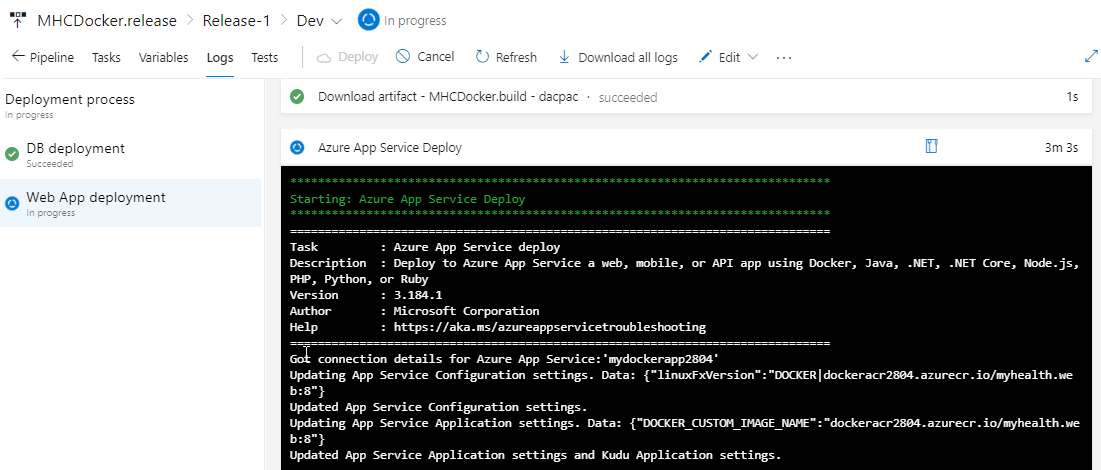Viewport: 1101px width, 470px height.
Task: Switch to the Tasks tab
Action: (x=106, y=58)
